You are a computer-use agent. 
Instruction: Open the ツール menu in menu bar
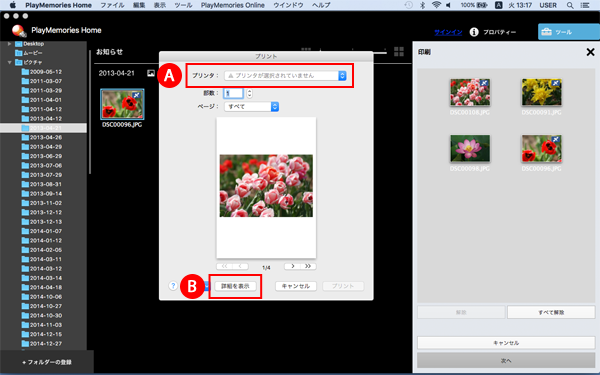183,5
